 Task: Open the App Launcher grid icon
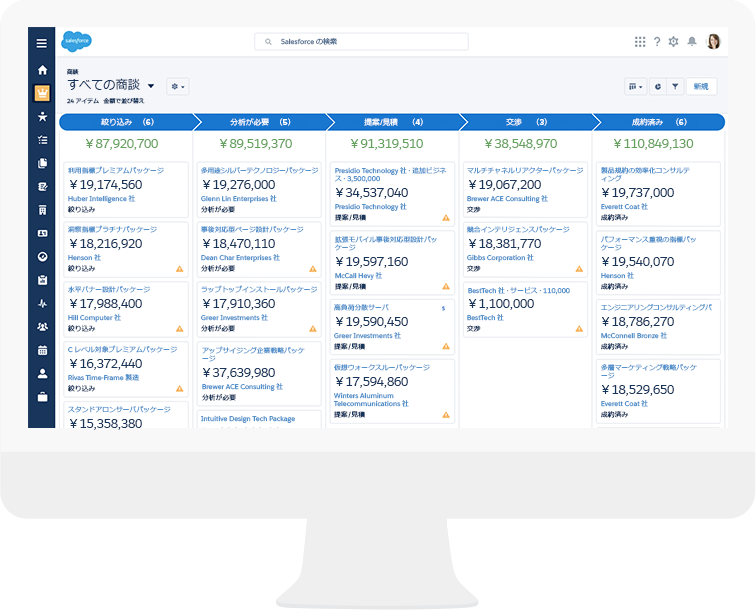click(x=640, y=41)
